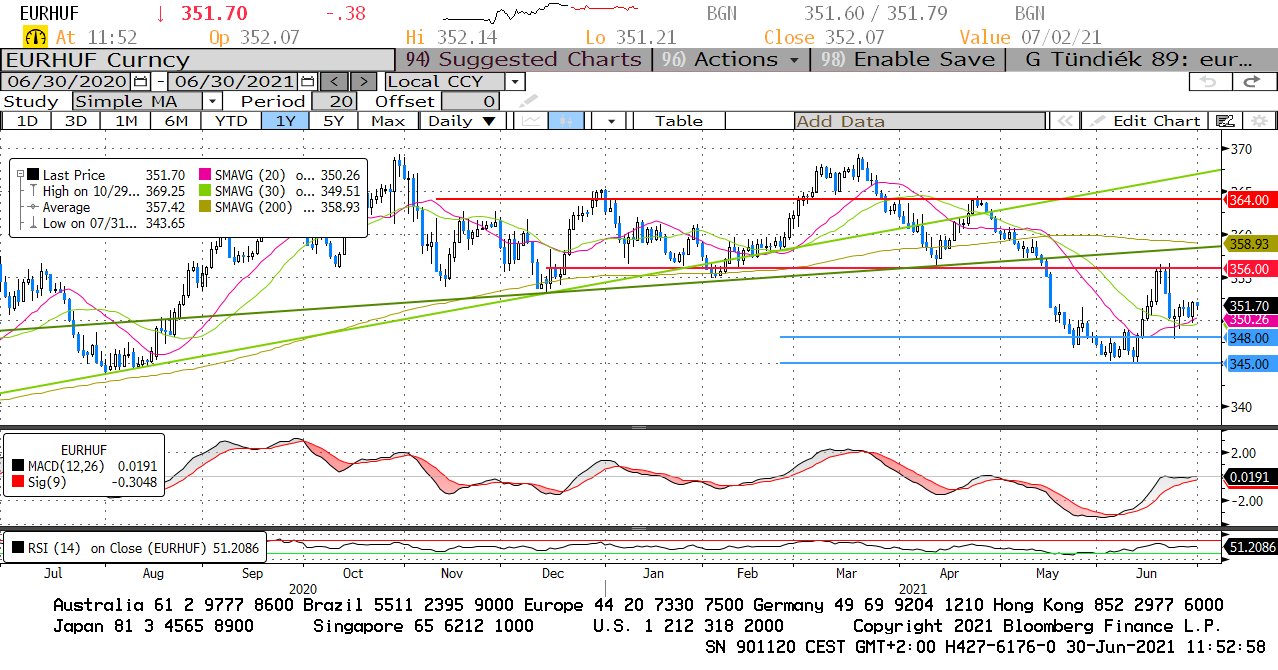The image size is (1278, 670).
Task: Click the Table view button
Action: (x=679, y=121)
